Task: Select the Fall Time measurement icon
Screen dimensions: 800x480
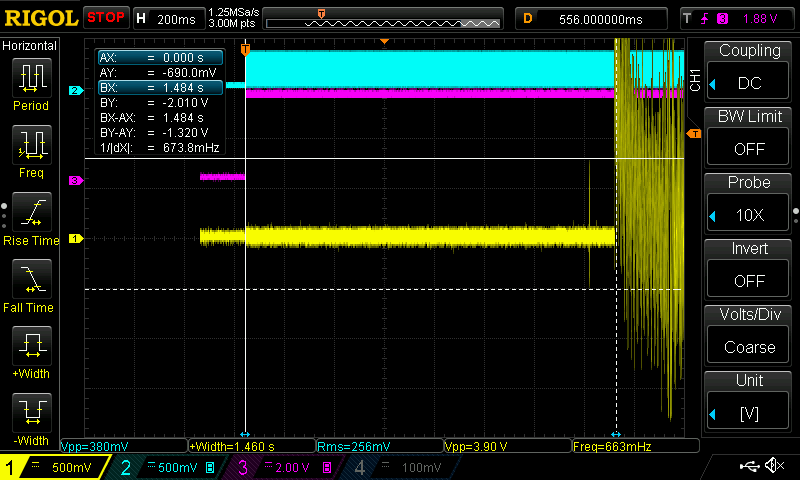Action: (32, 279)
